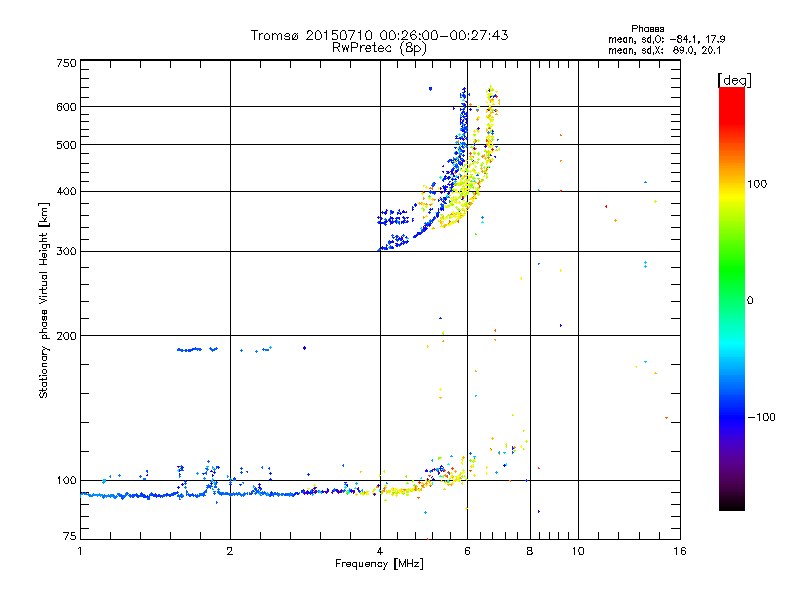The height and width of the screenshot is (600, 800).
Task: Select the 'RwPretec (8p)' subtitle text
Action: (379, 48)
